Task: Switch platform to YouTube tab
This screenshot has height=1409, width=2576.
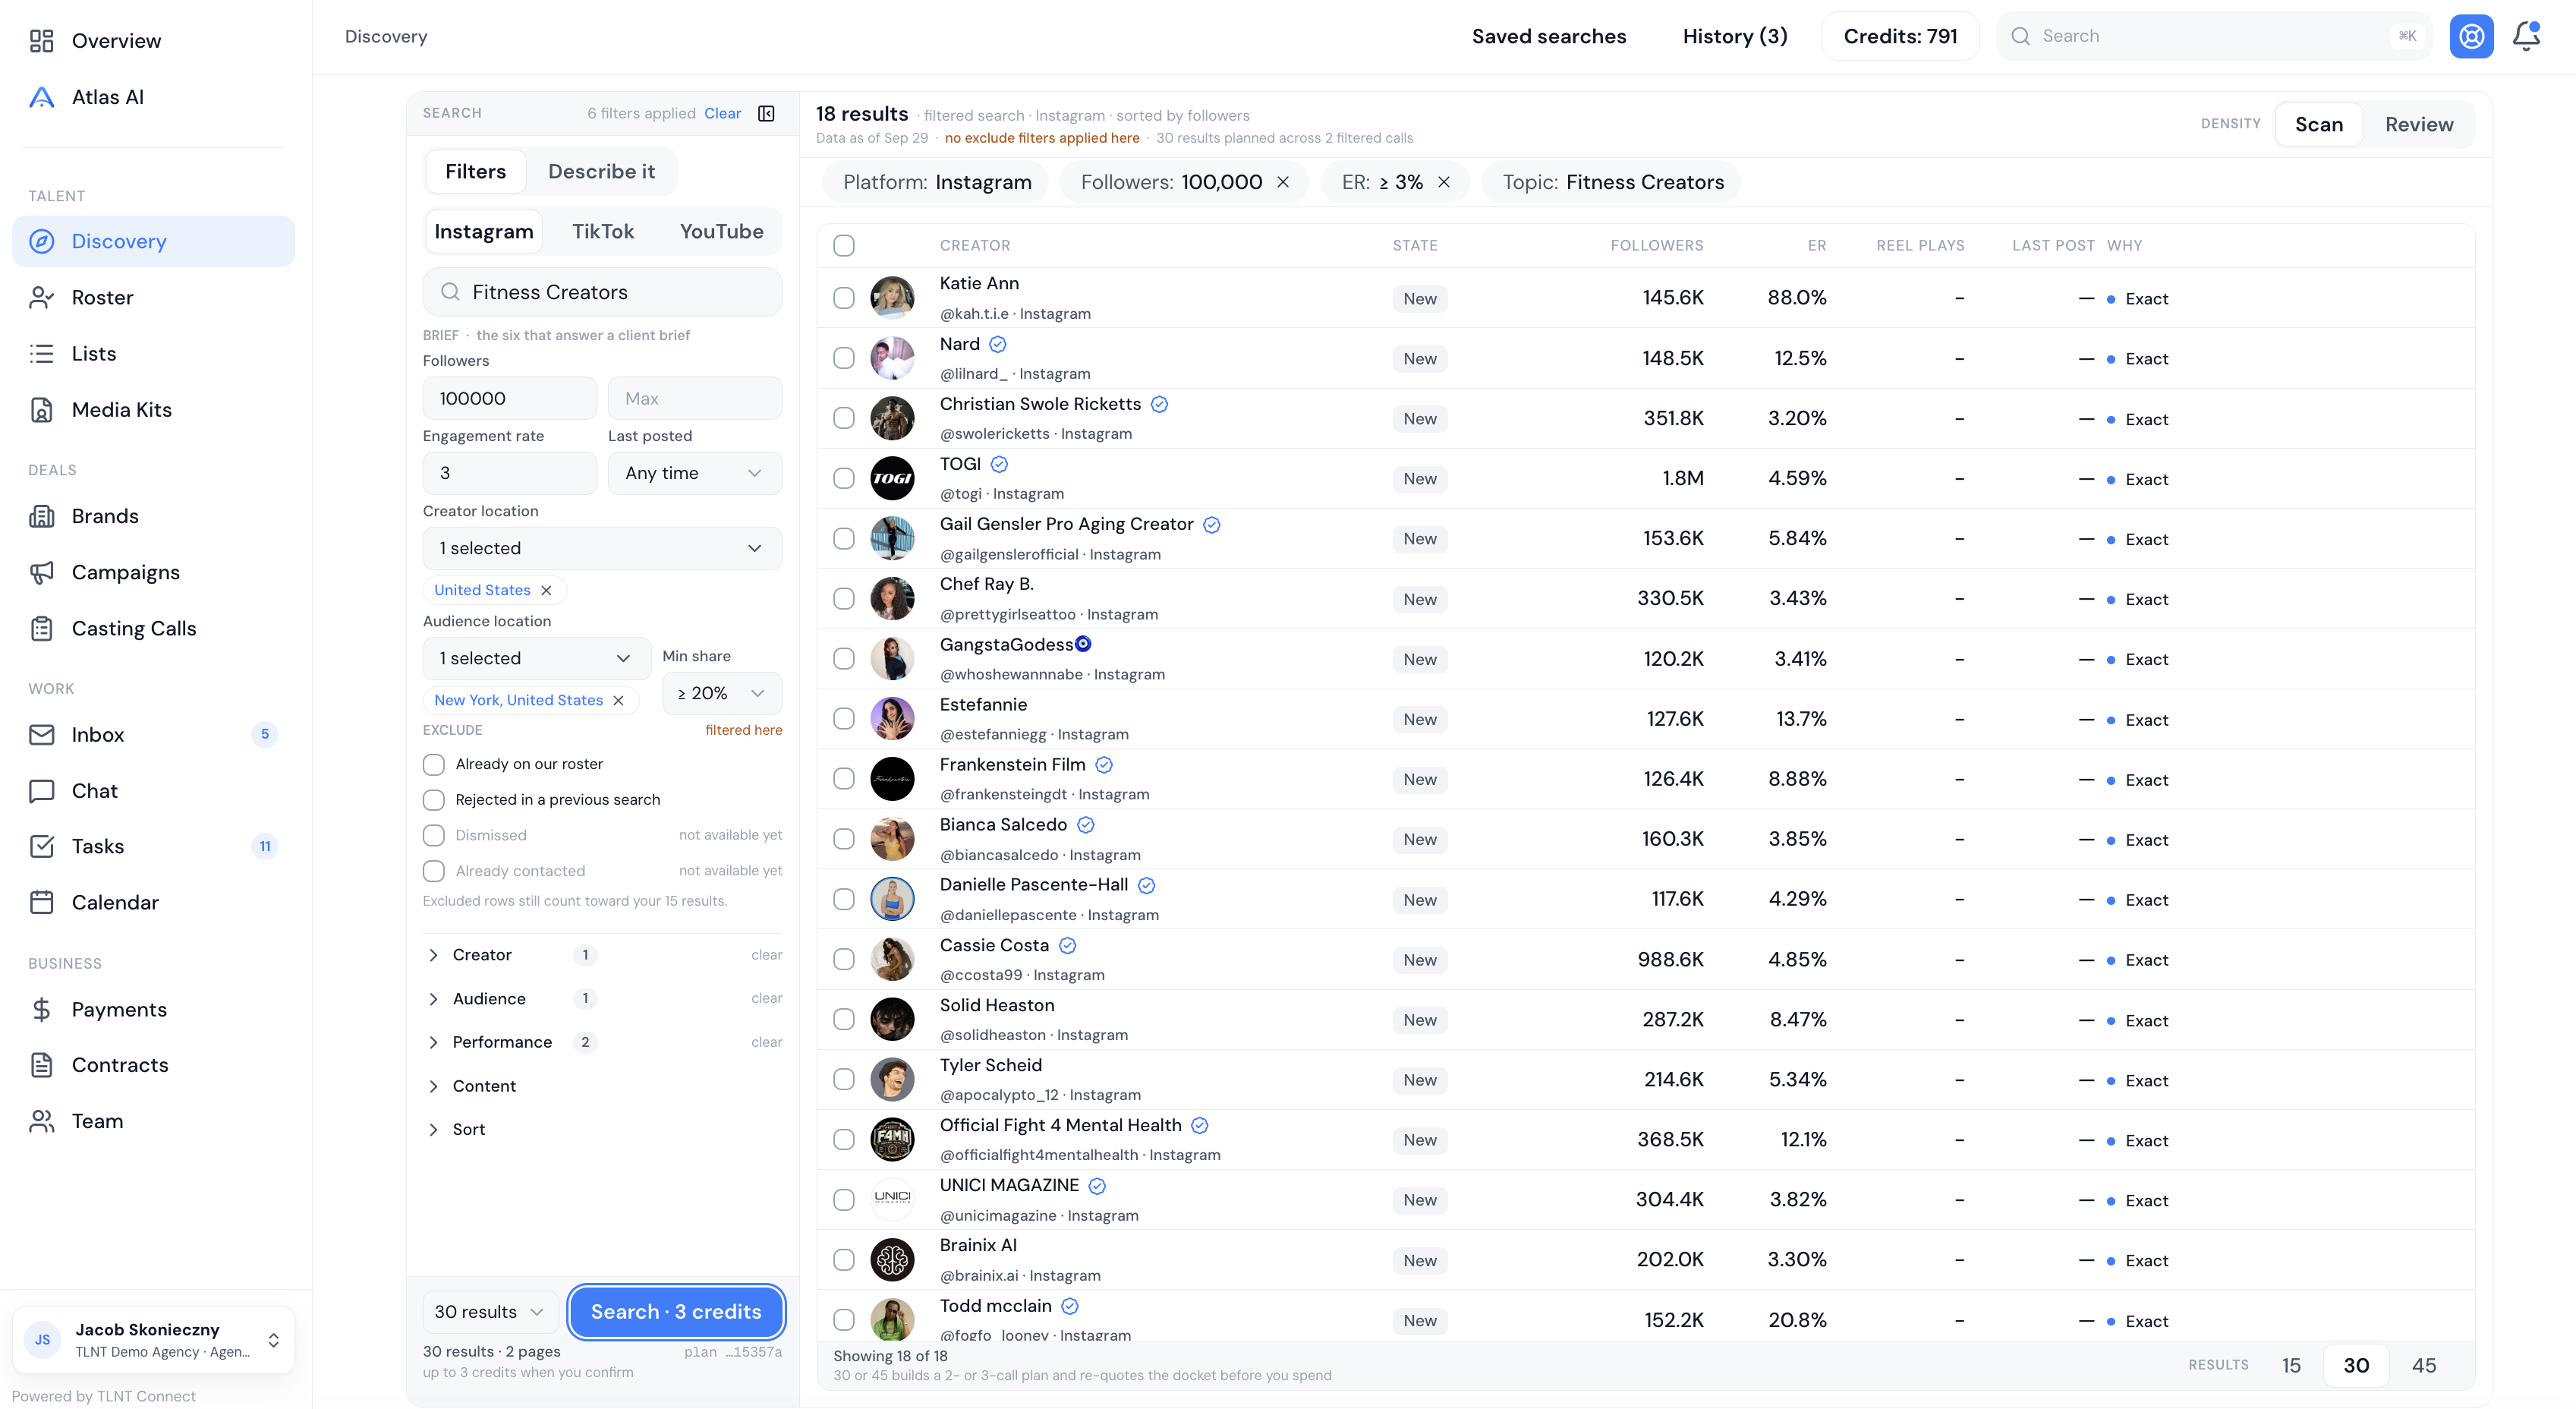Action: click(x=721, y=231)
